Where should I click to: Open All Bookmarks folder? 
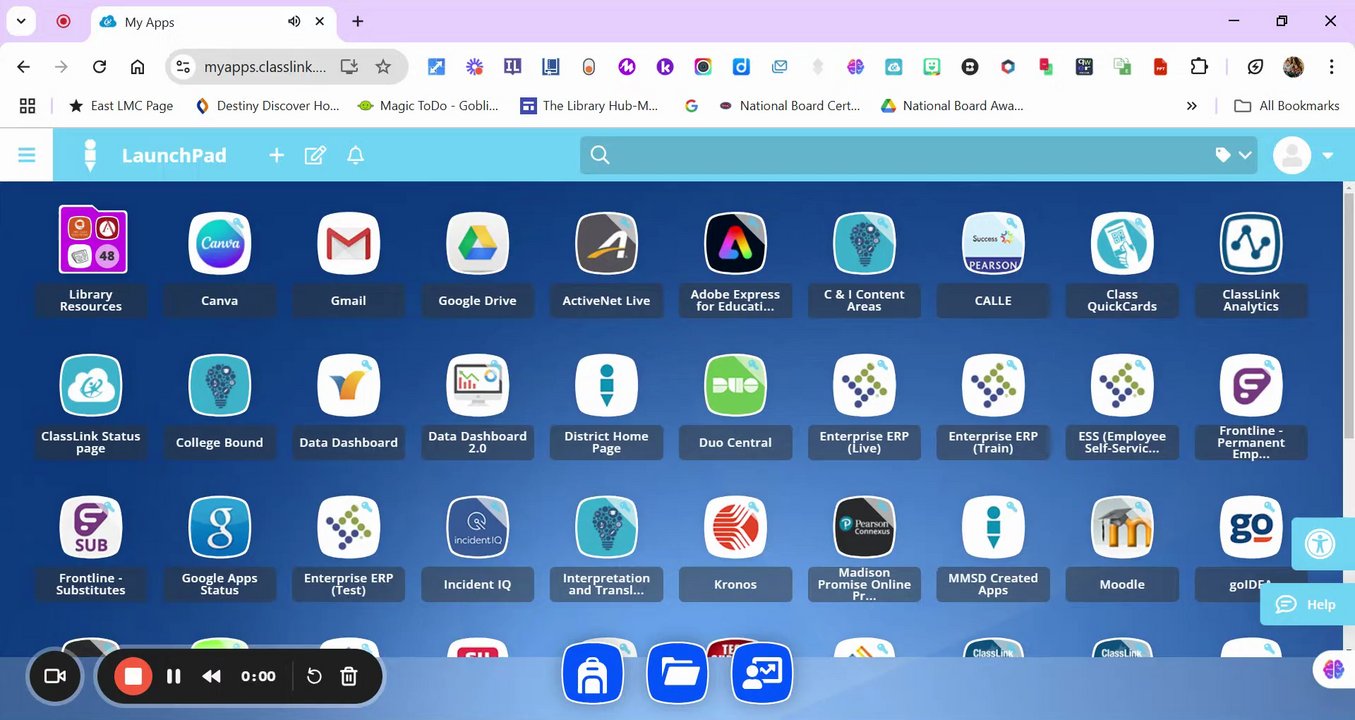1286,105
